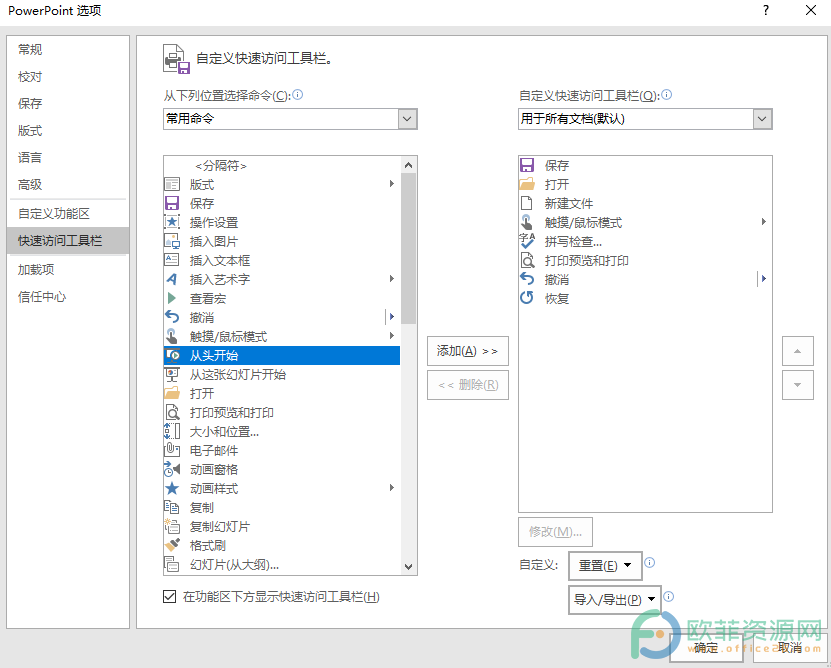
Task: Click the 电子邮件 paperclip icon
Action: pyautogui.click(x=172, y=450)
